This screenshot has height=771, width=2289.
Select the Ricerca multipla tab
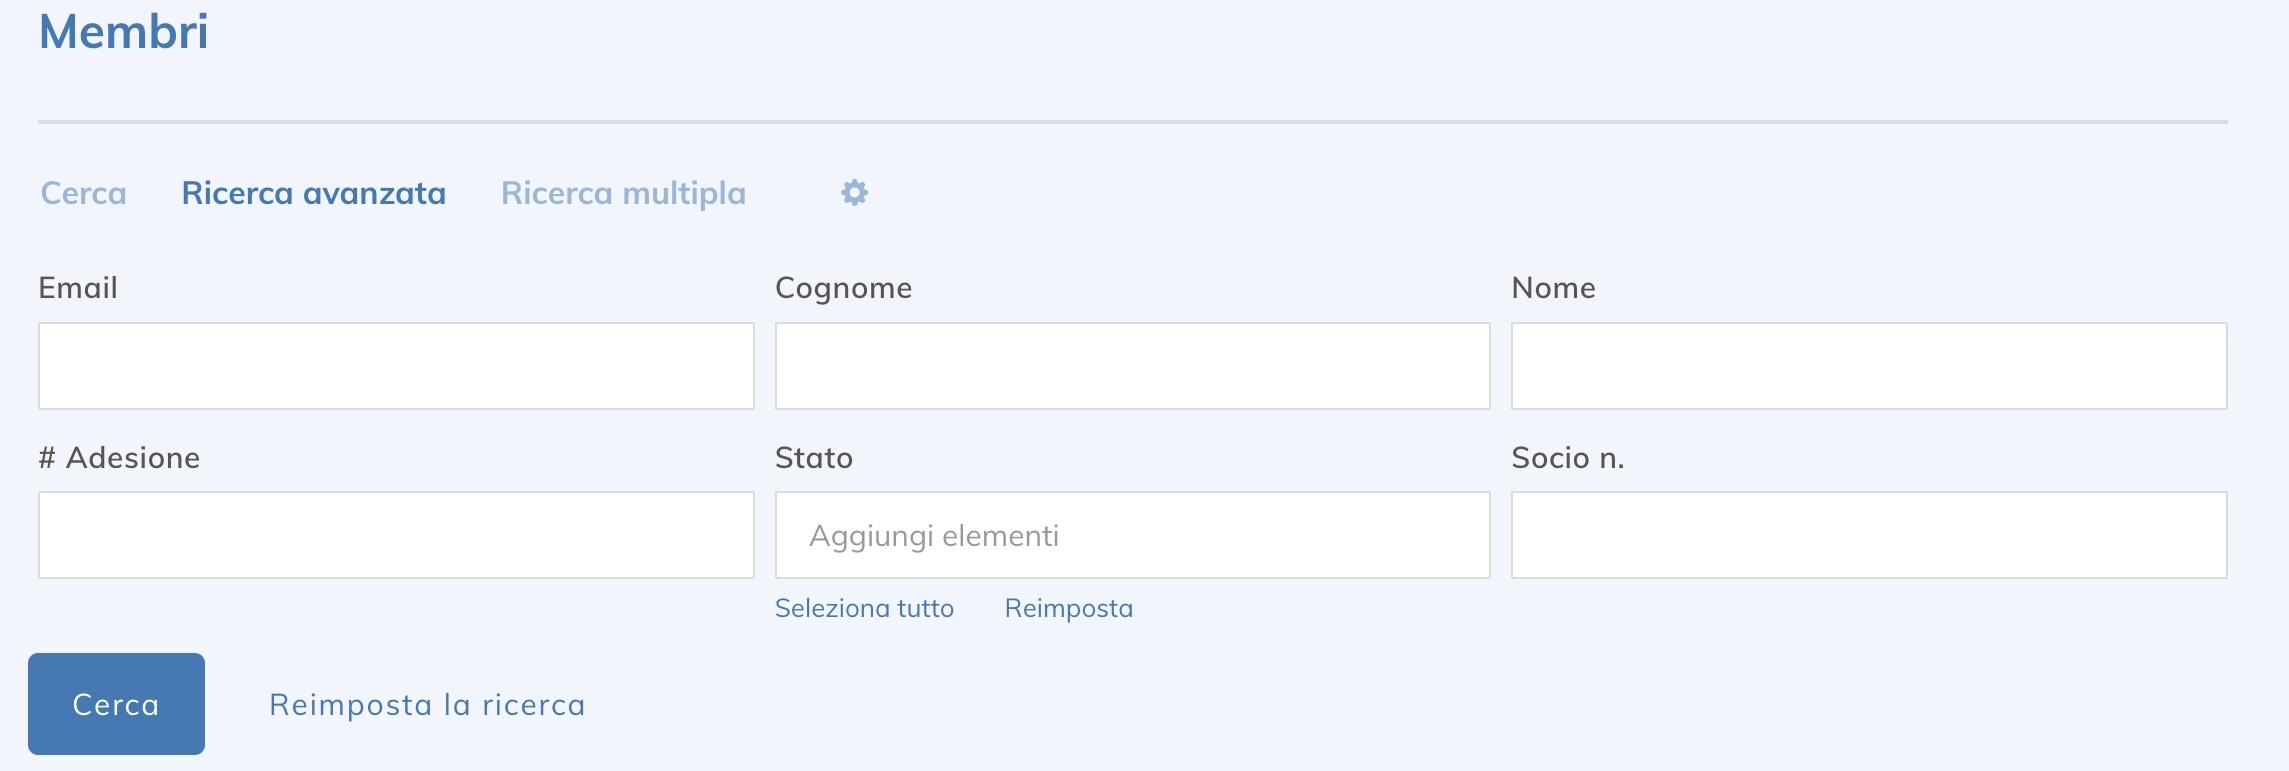622,193
